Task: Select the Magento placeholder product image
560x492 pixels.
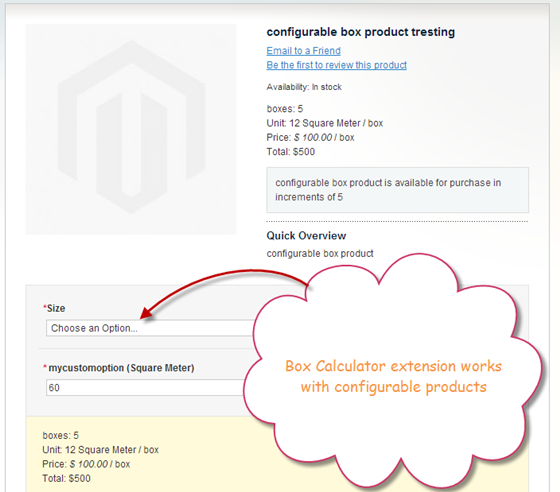Action: 131,129
